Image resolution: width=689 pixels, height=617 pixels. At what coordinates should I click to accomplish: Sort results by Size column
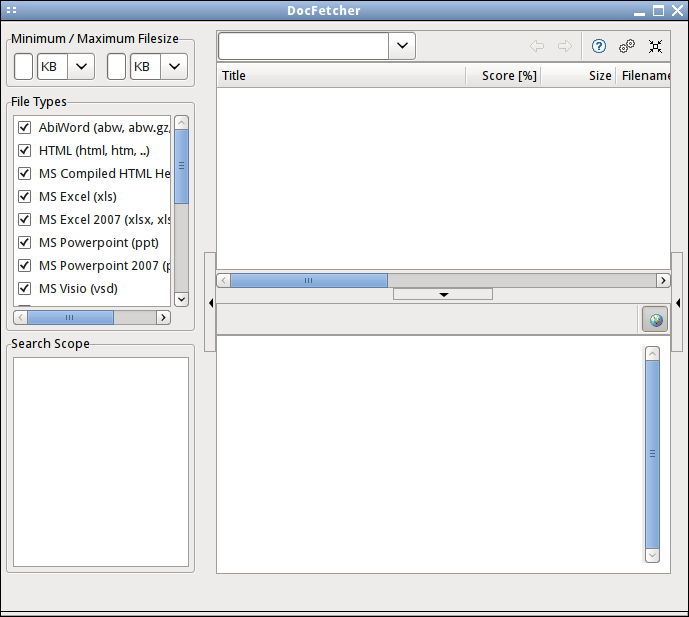pos(578,75)
